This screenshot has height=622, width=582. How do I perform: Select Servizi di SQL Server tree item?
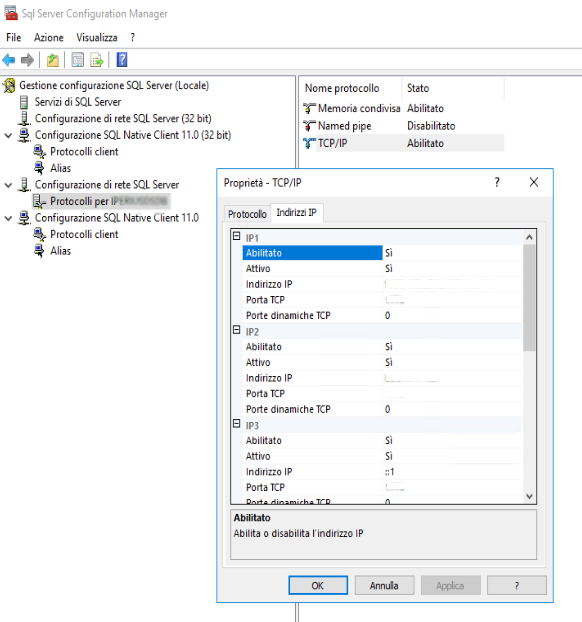click(78, 102)
